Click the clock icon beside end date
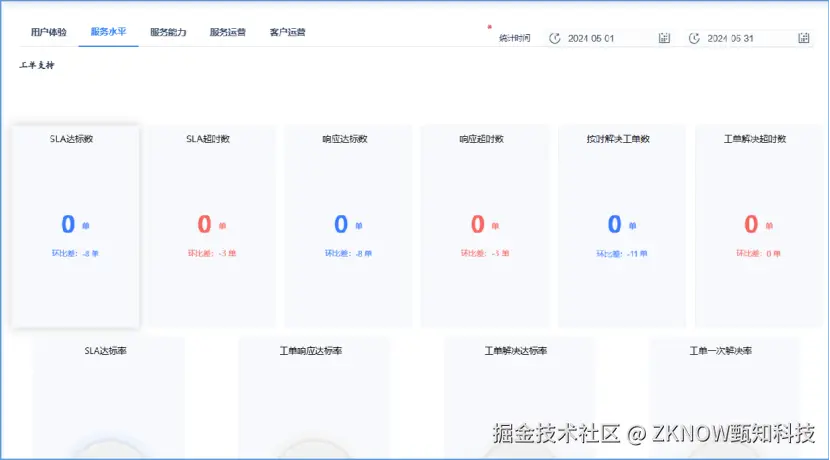The height and width of the screenshot is (460, 830). 694,38
